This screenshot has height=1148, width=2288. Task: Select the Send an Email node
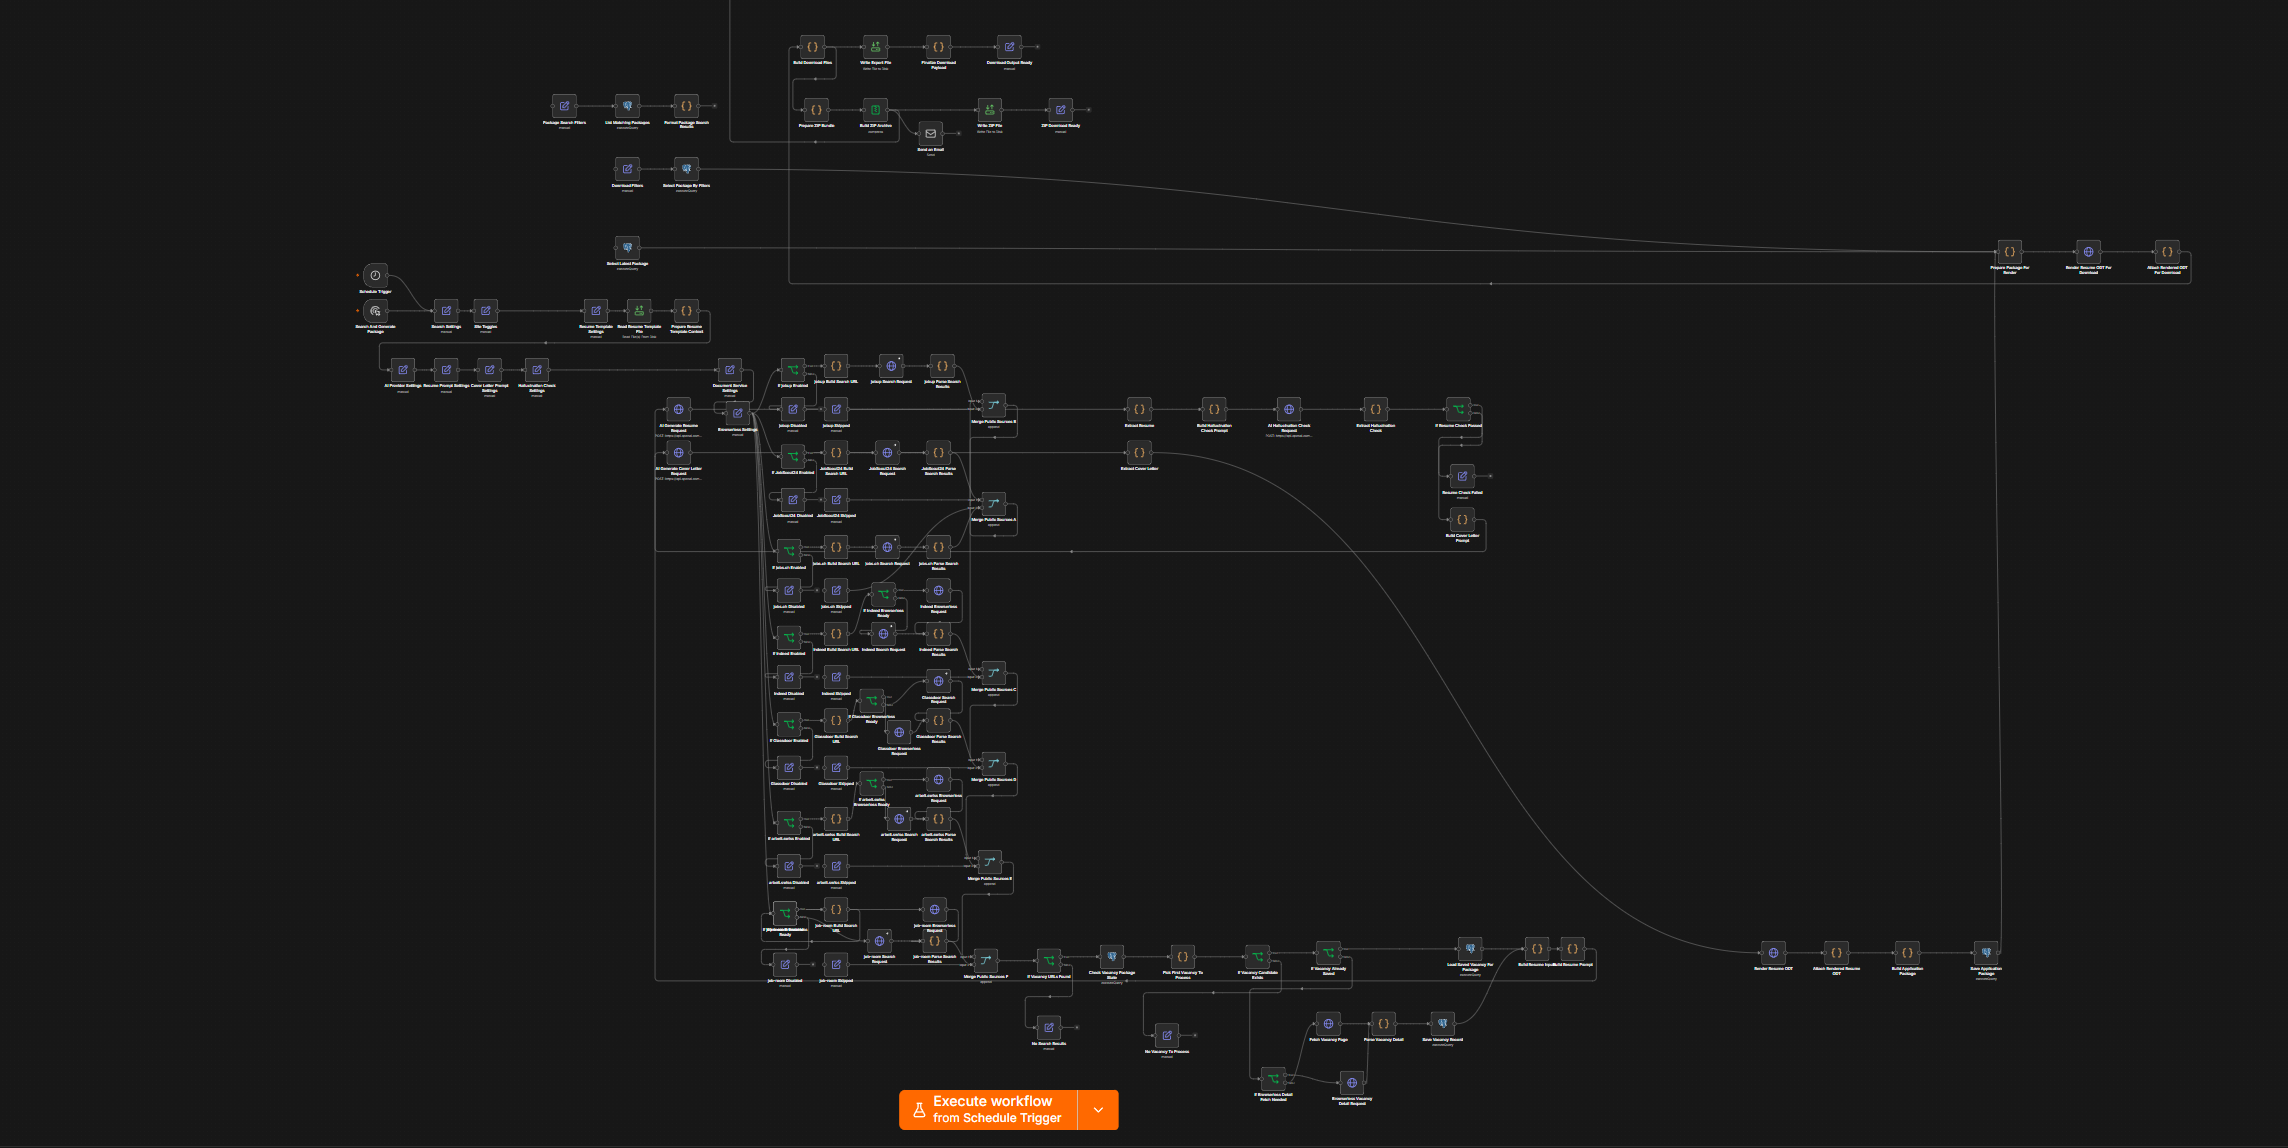930,133
